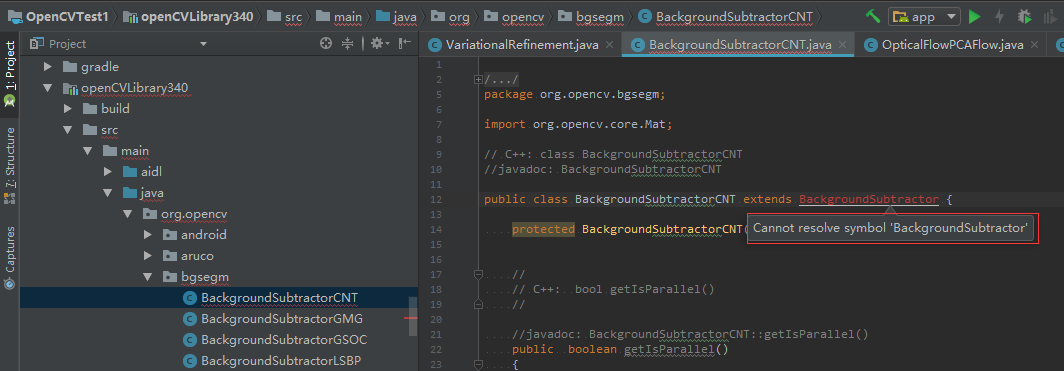Select the build folder row
This screenshot has width=1064, height=371.
click(x=218, y=109)
